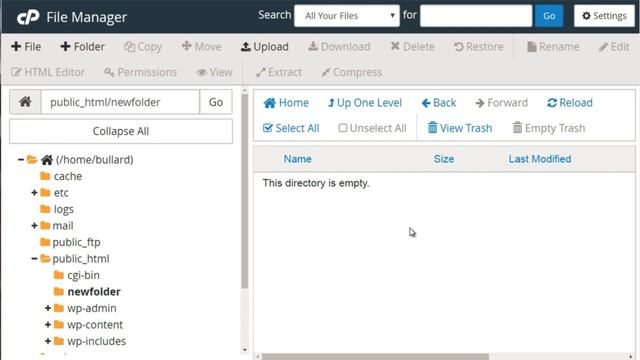The width and height of the screenshot is (640, 360).
Task: Collapse the public_html folder
Action: [x=34, y=259]
